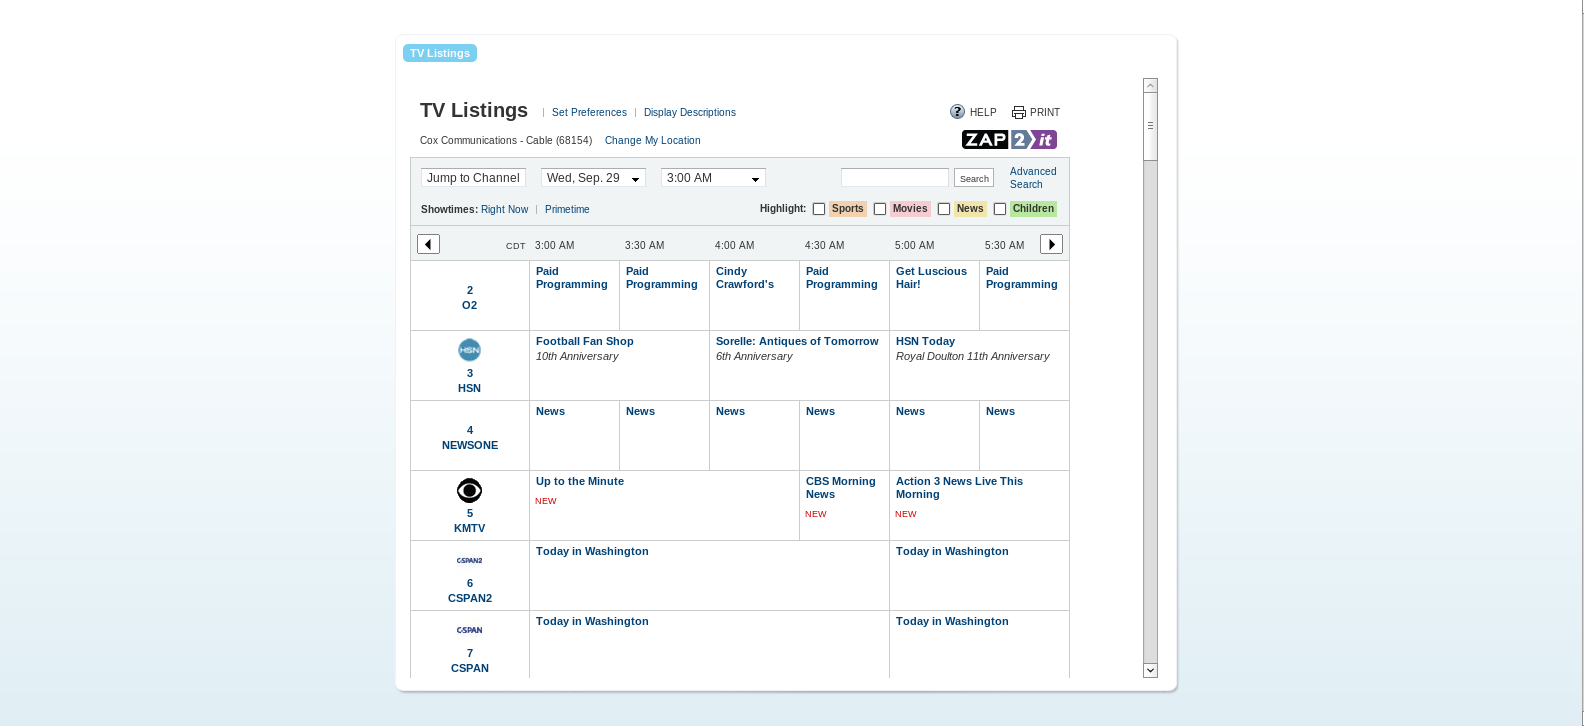1584x726 pixels.
Task: Select channel 4 NEWSONE label
Action: pos(470,438)
